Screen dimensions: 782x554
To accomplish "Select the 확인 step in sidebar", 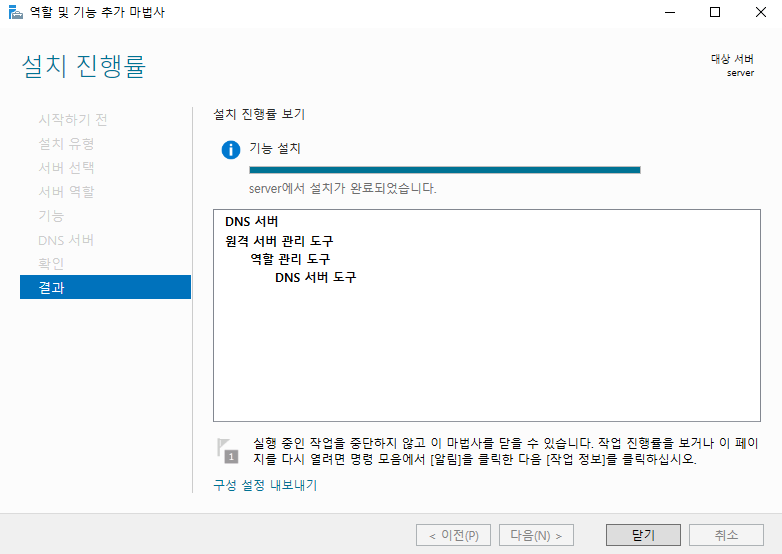I will (x=51, y=263).
